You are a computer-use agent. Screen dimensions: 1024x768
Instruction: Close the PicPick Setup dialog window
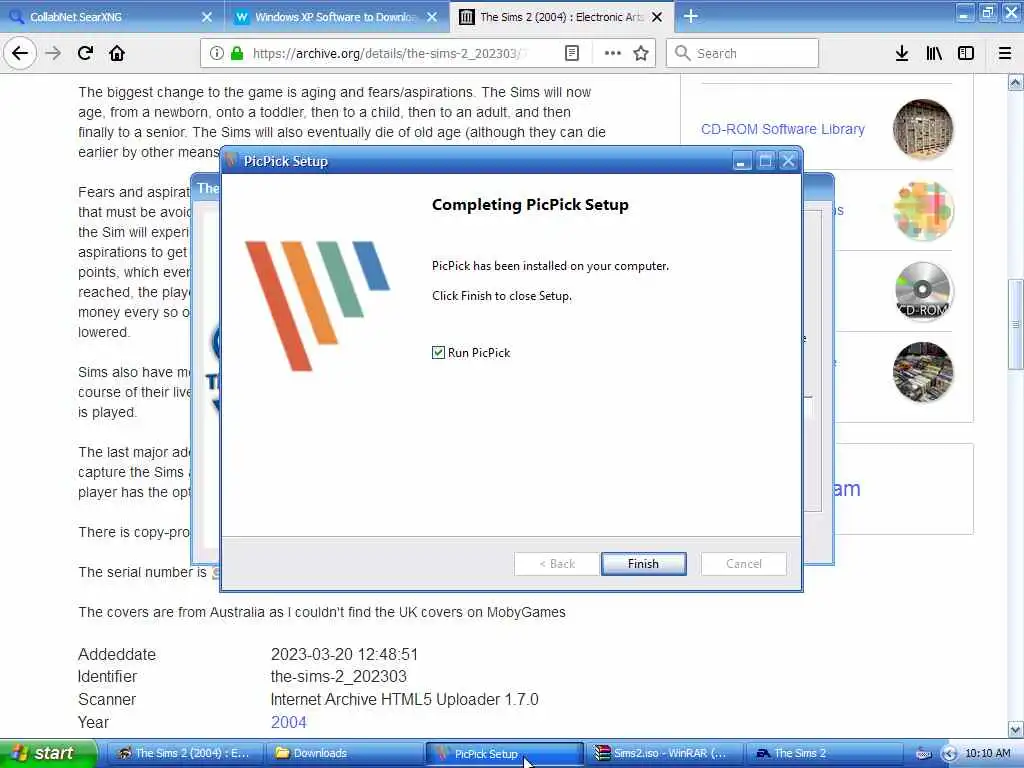pos(788,161)
